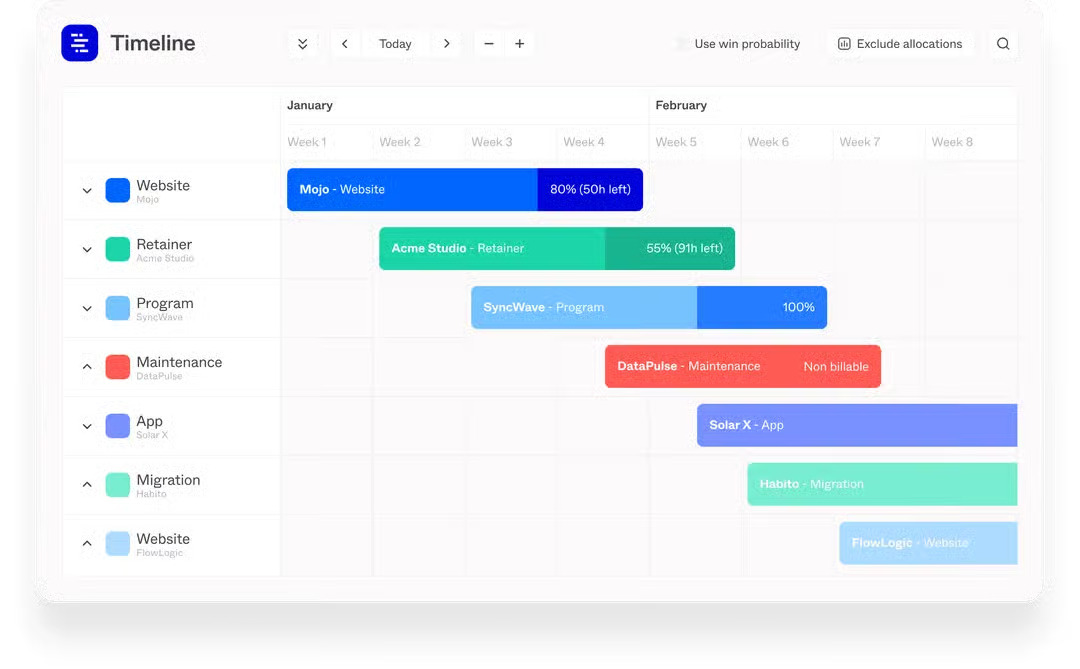Select the Week 3 column header

coord(492,142)
